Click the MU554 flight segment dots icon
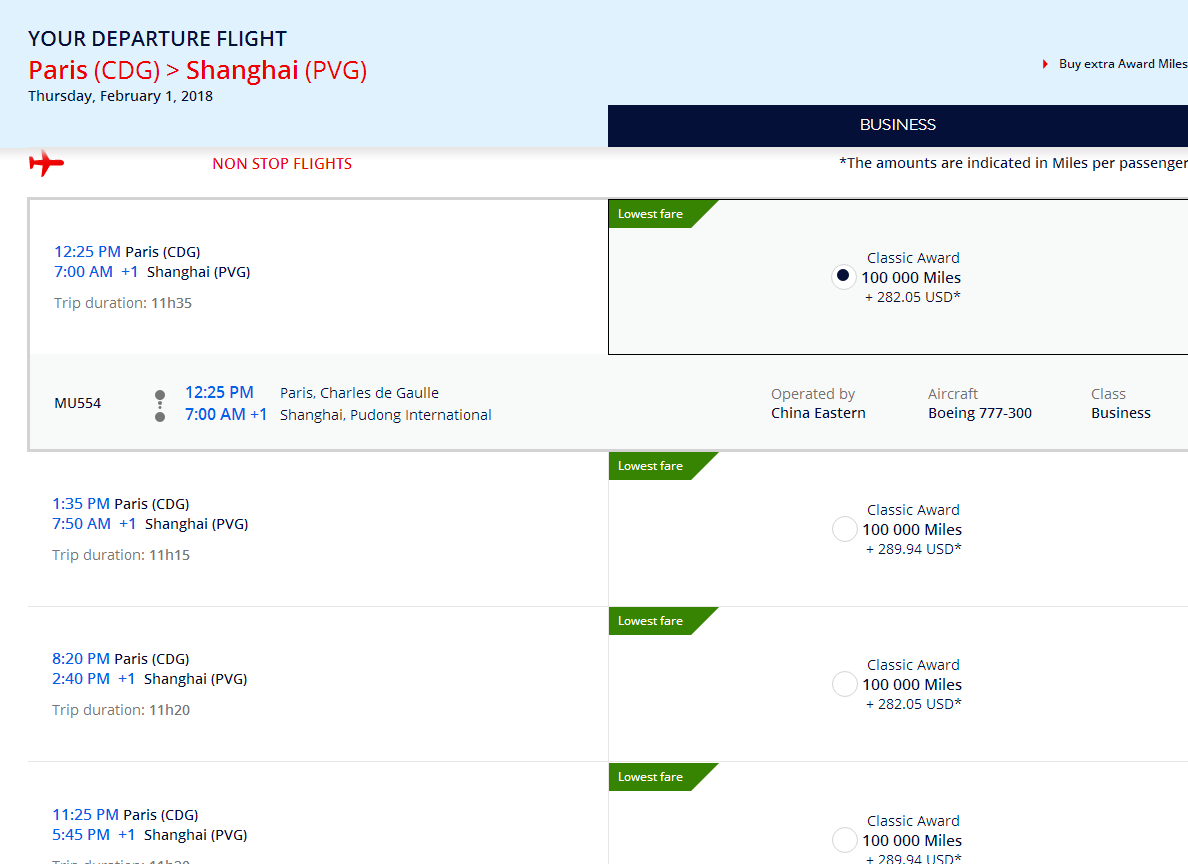Viewport: 1188px width, 864px height. pyautogui.click(x=160, y=405)
